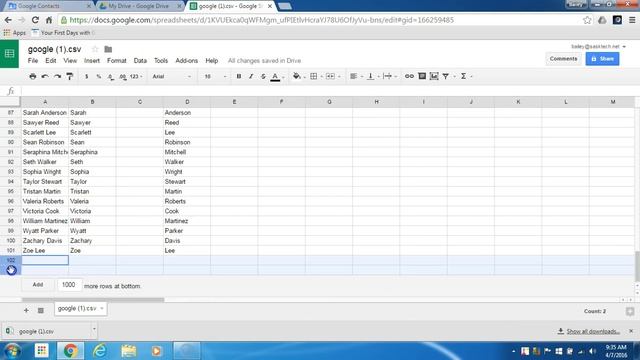Open the Add-ons menu
640x360 pixels.
[x=187, y=60]
